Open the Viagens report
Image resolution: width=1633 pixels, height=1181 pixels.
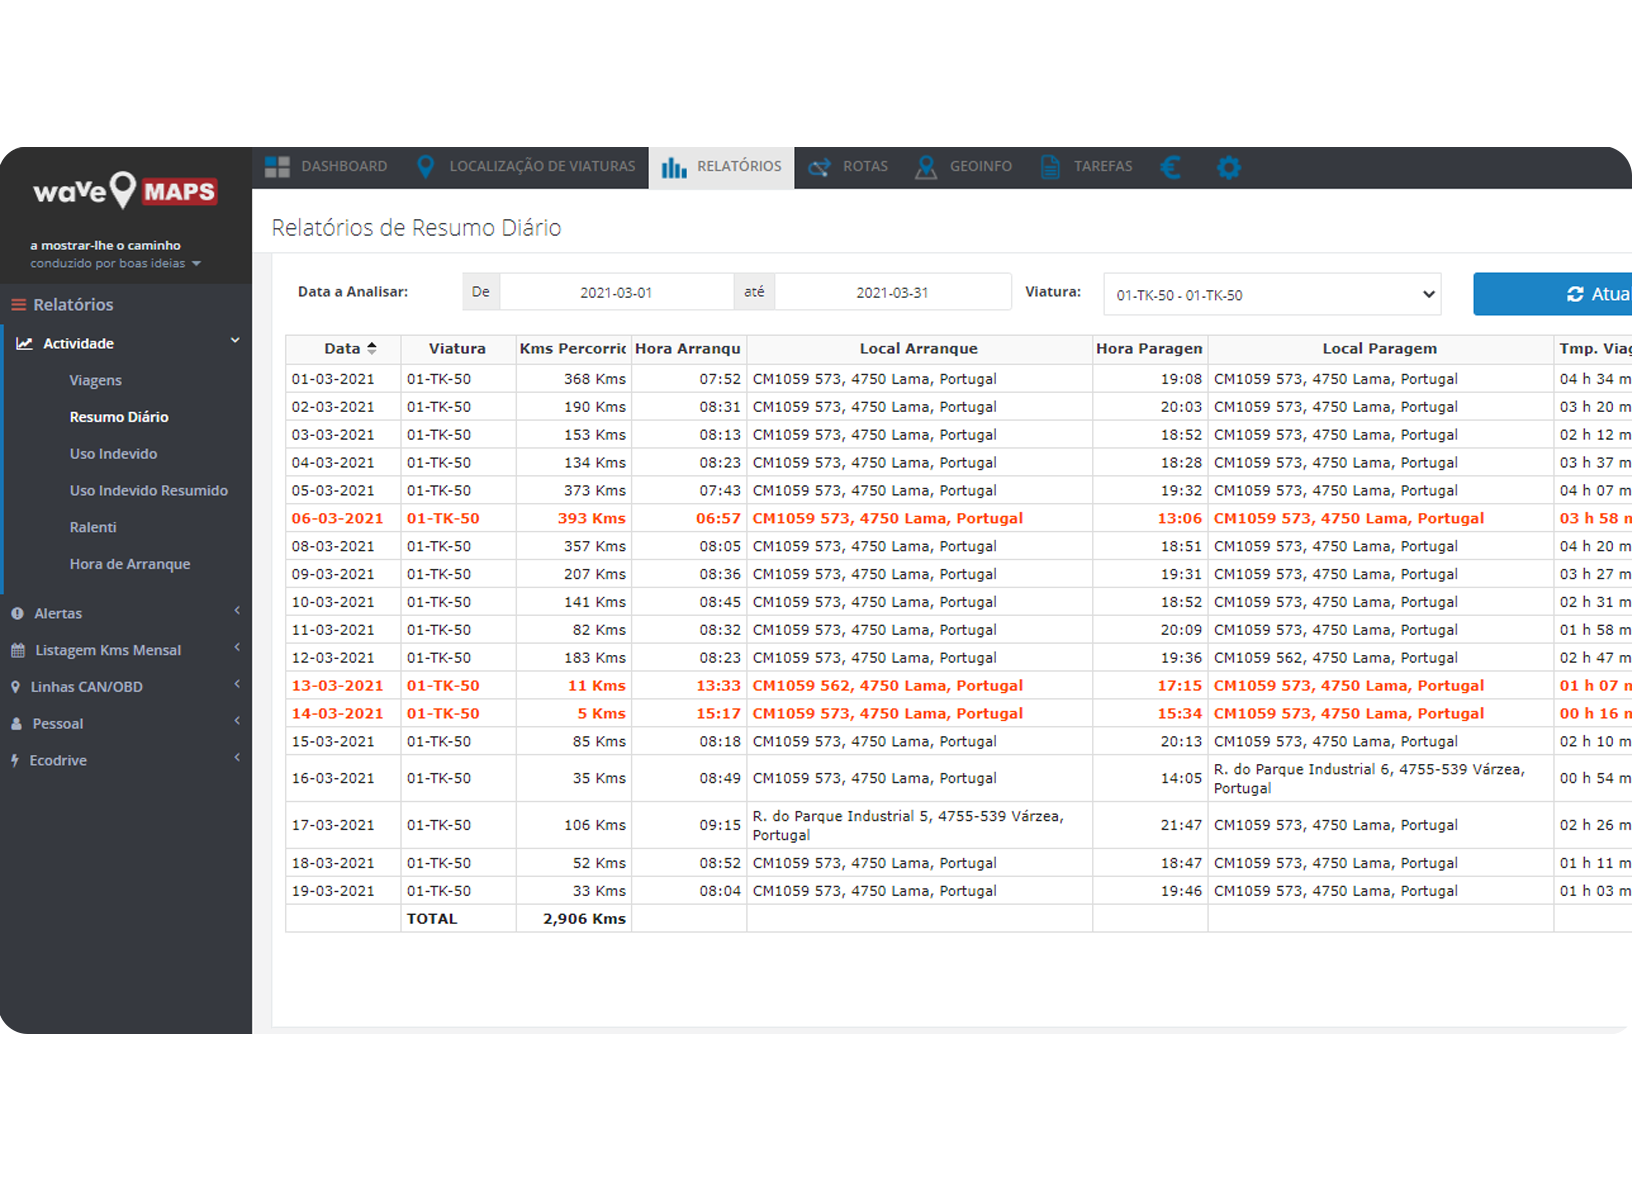coord(95,380)
